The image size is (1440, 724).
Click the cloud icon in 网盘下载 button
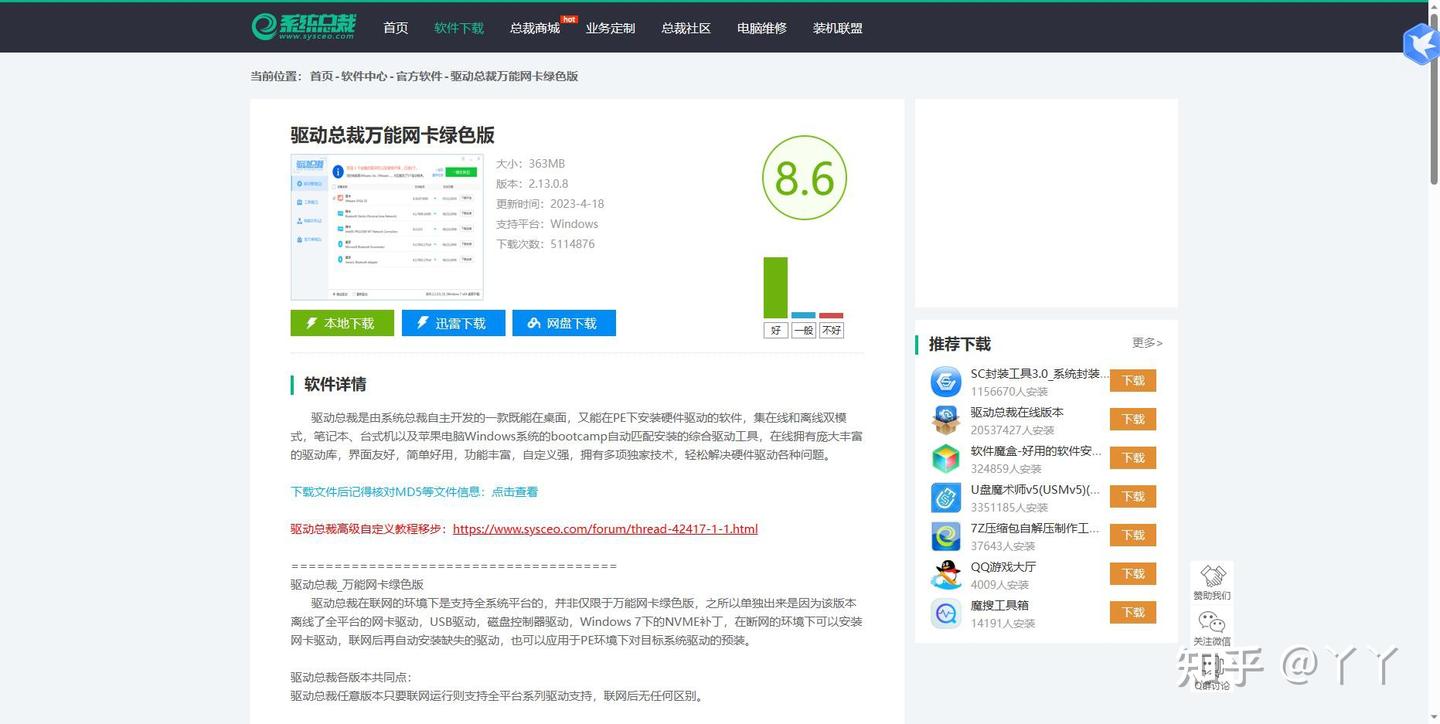(x=534, y=323)
